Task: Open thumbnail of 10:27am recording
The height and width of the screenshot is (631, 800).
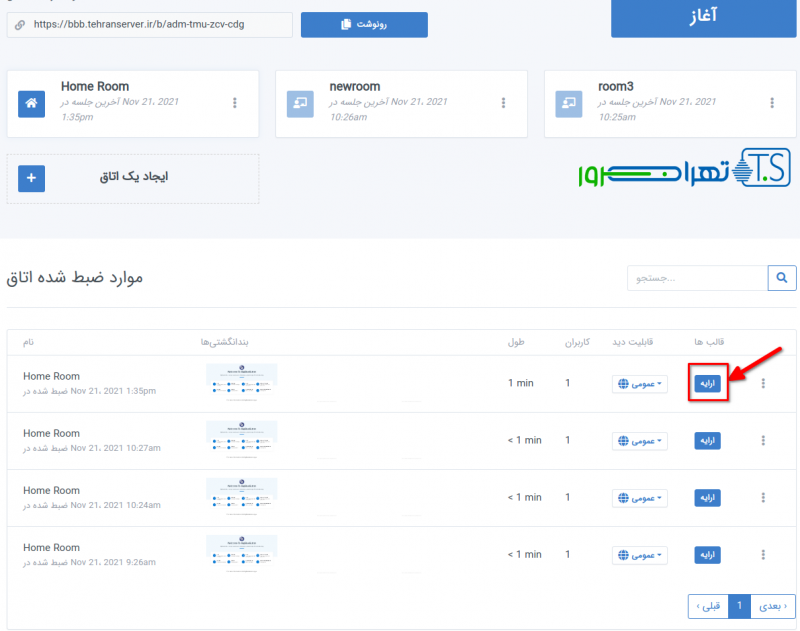Action: (241, 433)
